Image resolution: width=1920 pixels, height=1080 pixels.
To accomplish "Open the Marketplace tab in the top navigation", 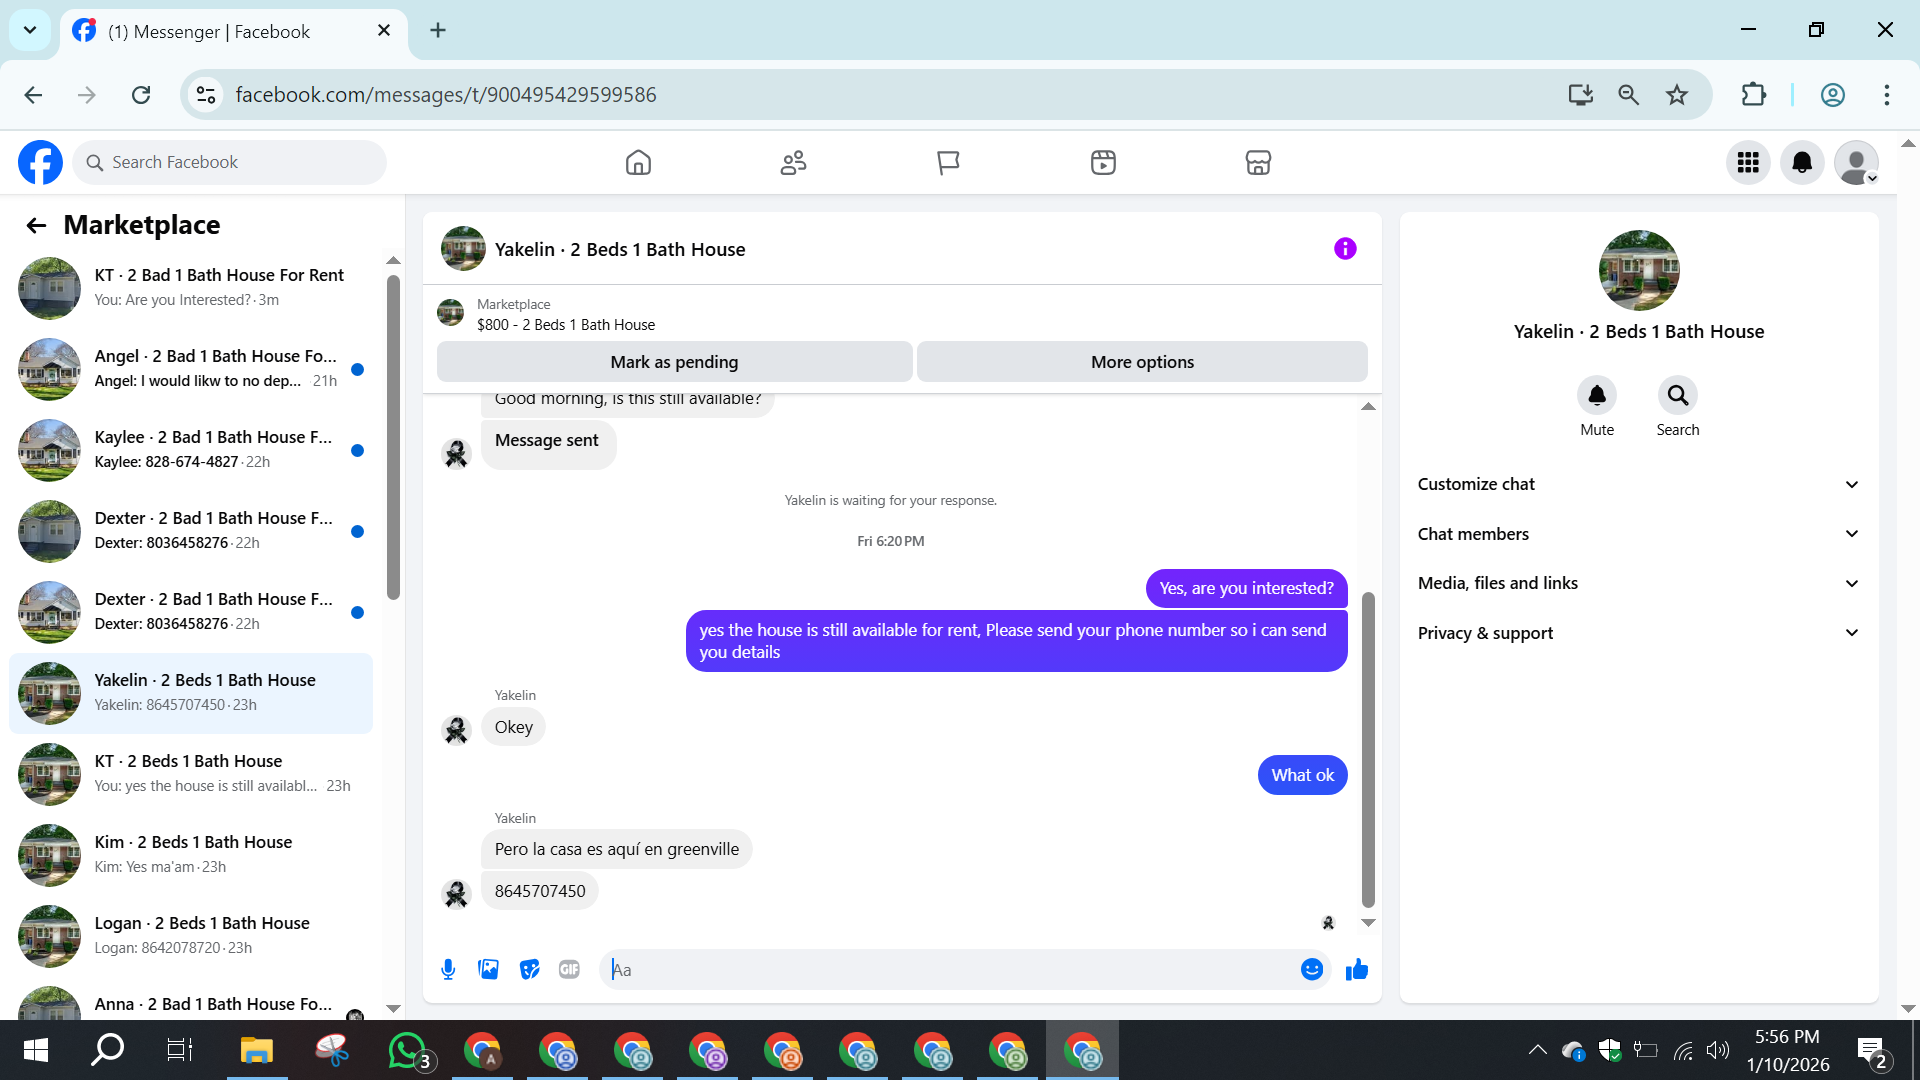I will click(x=1258, y=163).
